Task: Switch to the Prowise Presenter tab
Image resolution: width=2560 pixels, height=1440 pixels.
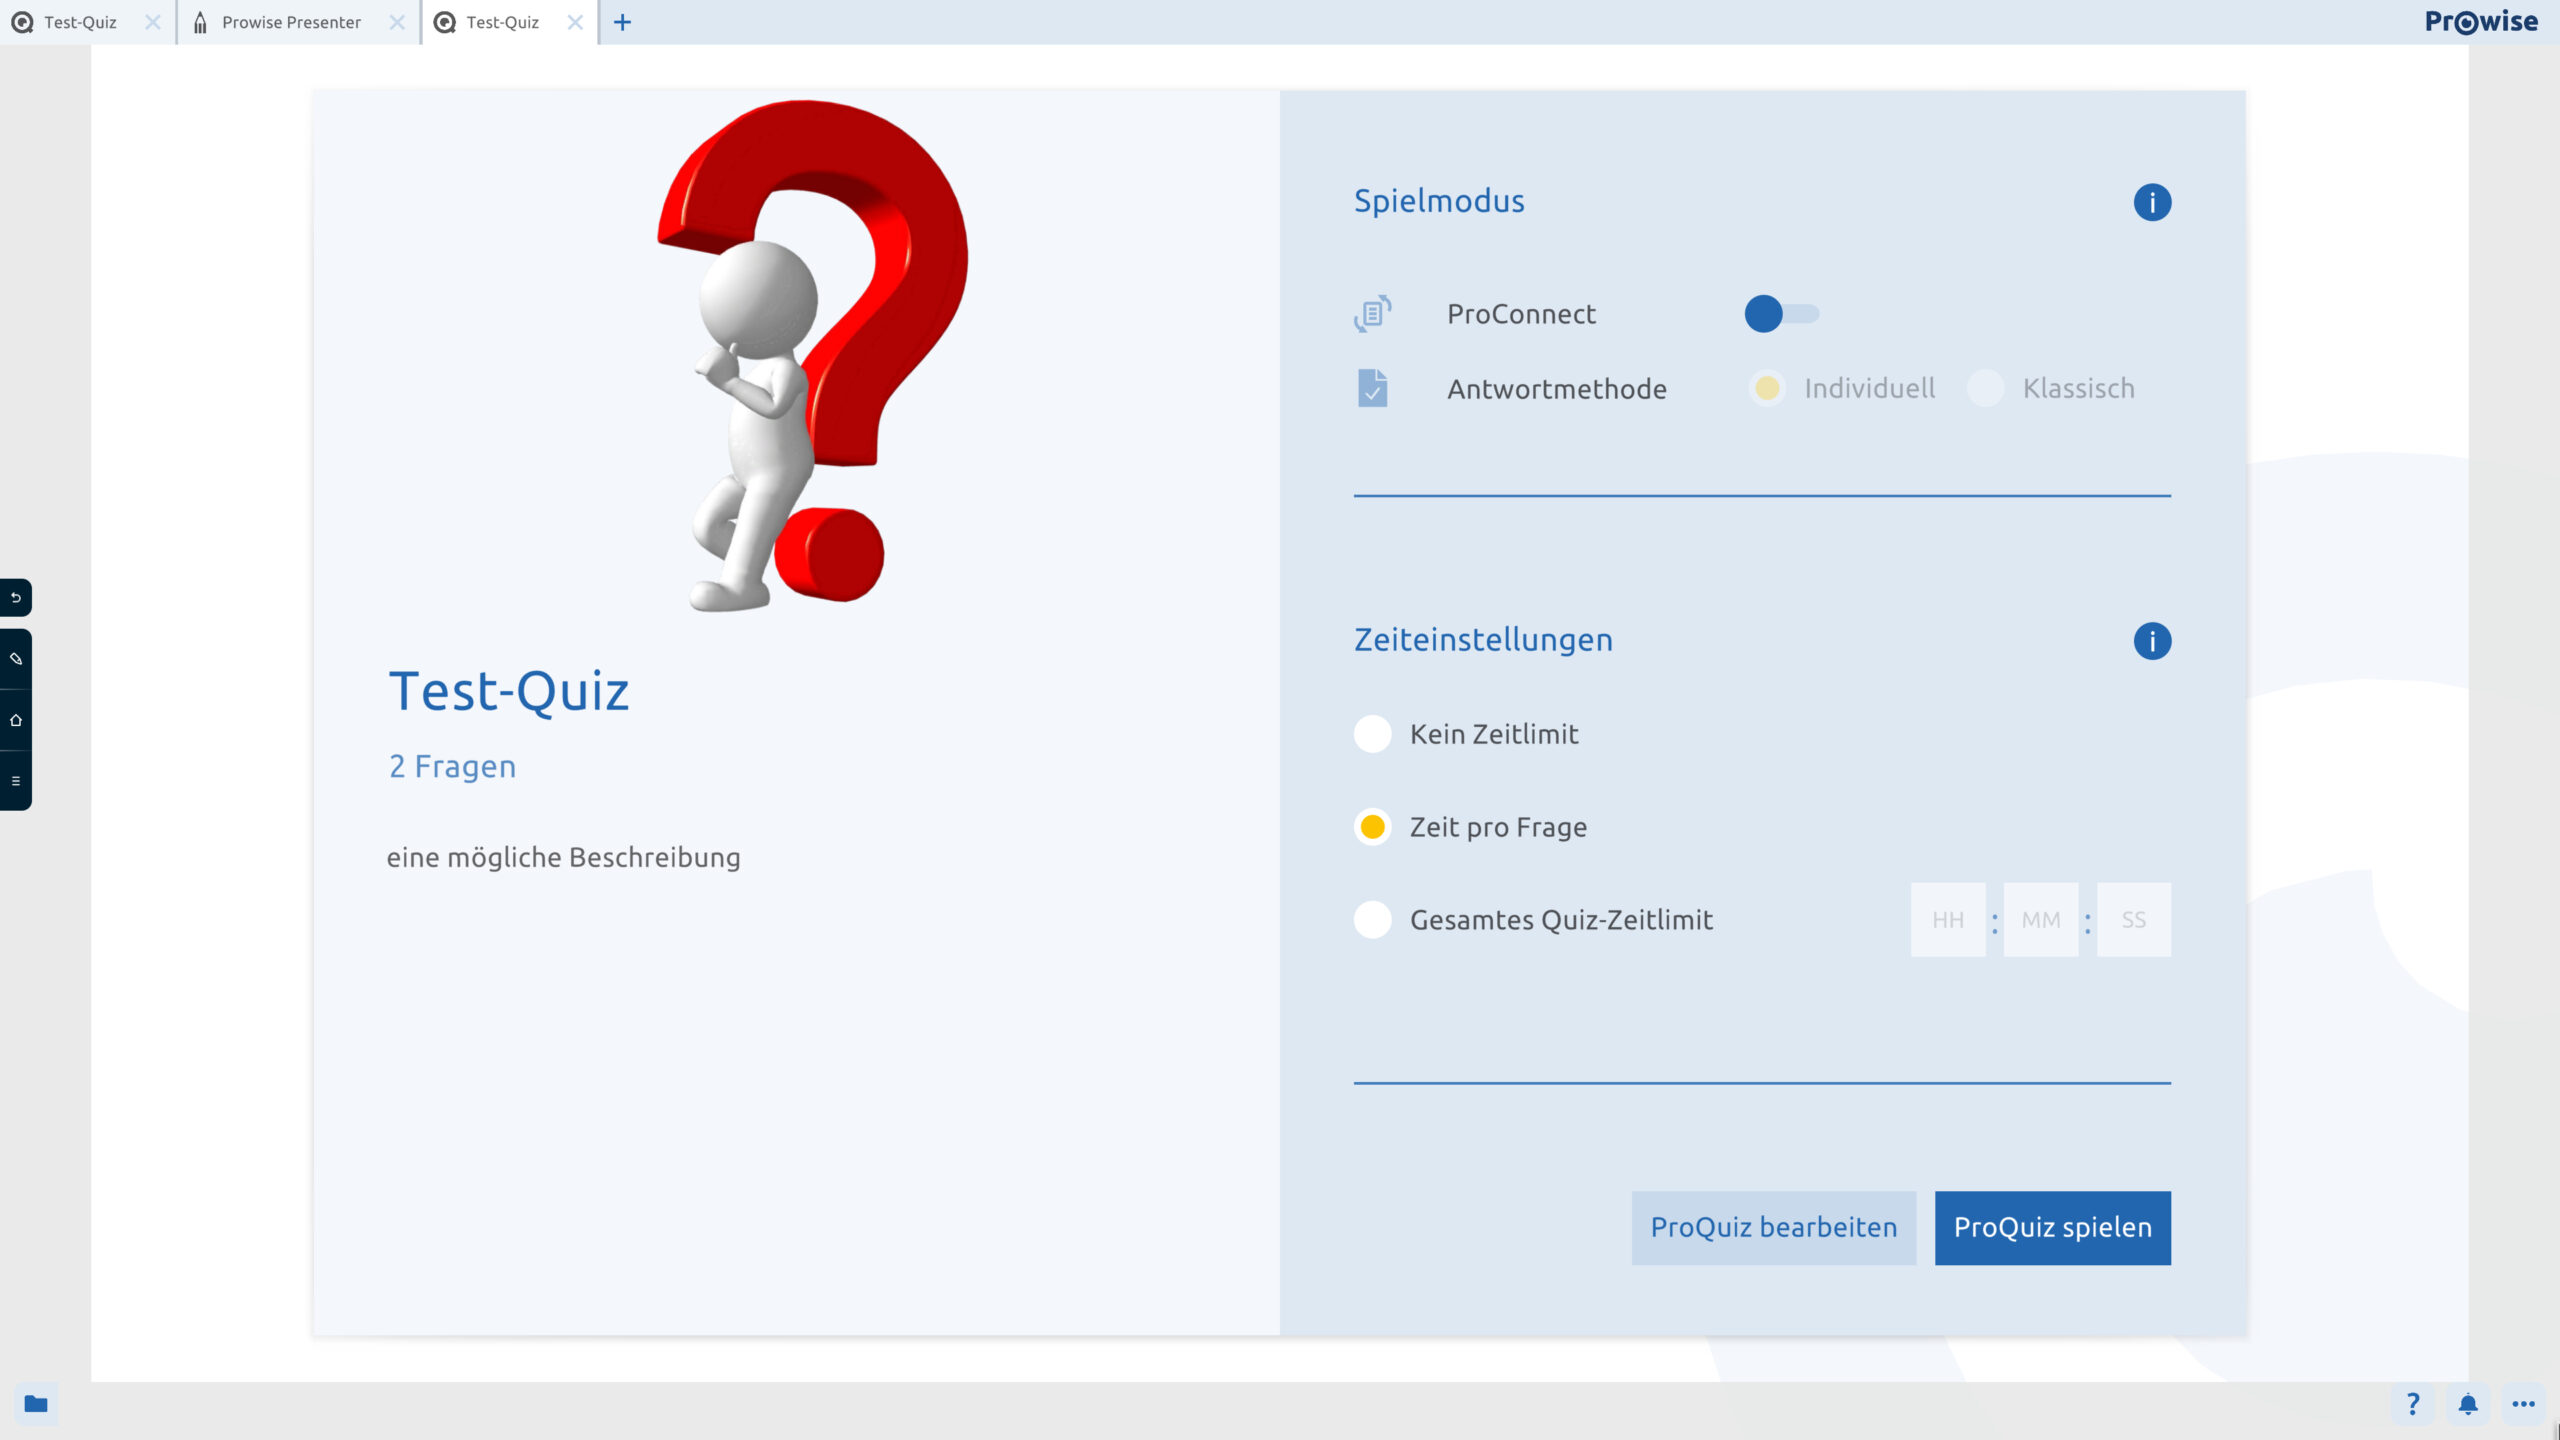Action: tap(291, 22)
